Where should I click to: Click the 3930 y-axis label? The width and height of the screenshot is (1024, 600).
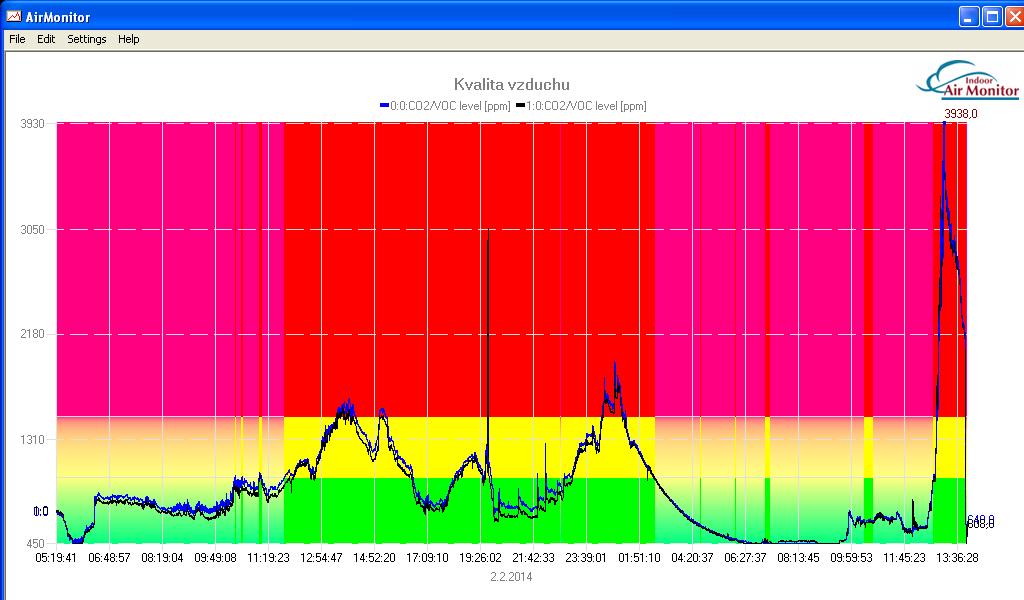(x=33, y=123)
